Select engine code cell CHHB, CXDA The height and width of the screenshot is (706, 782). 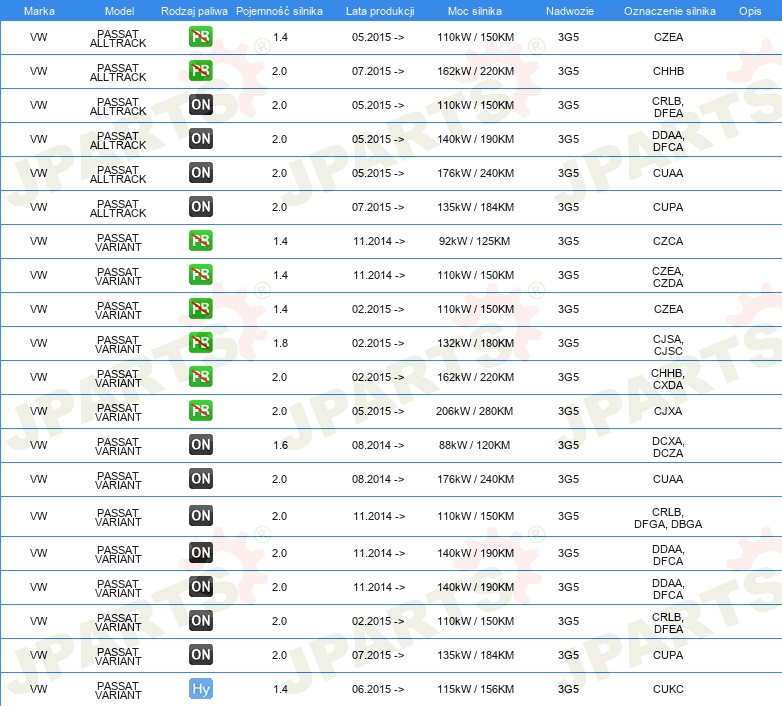pos(668,379)
